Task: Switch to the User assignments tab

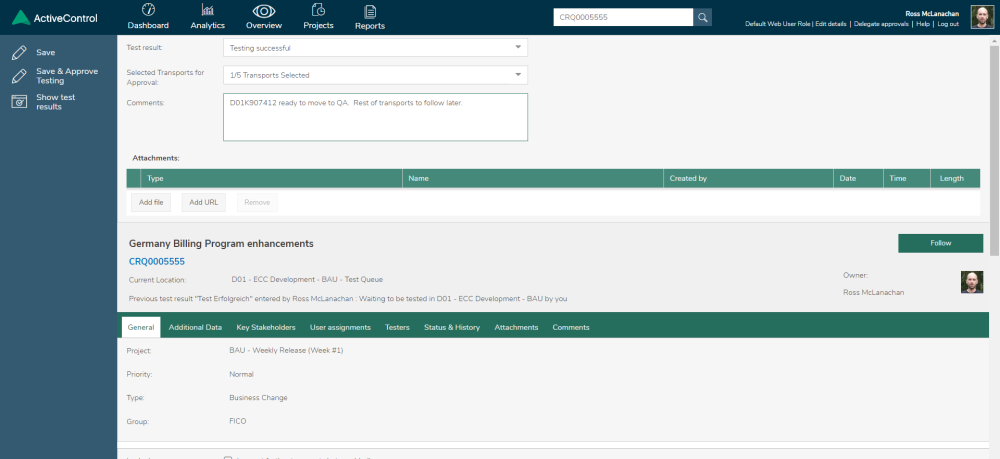Action: coord(340,327)
